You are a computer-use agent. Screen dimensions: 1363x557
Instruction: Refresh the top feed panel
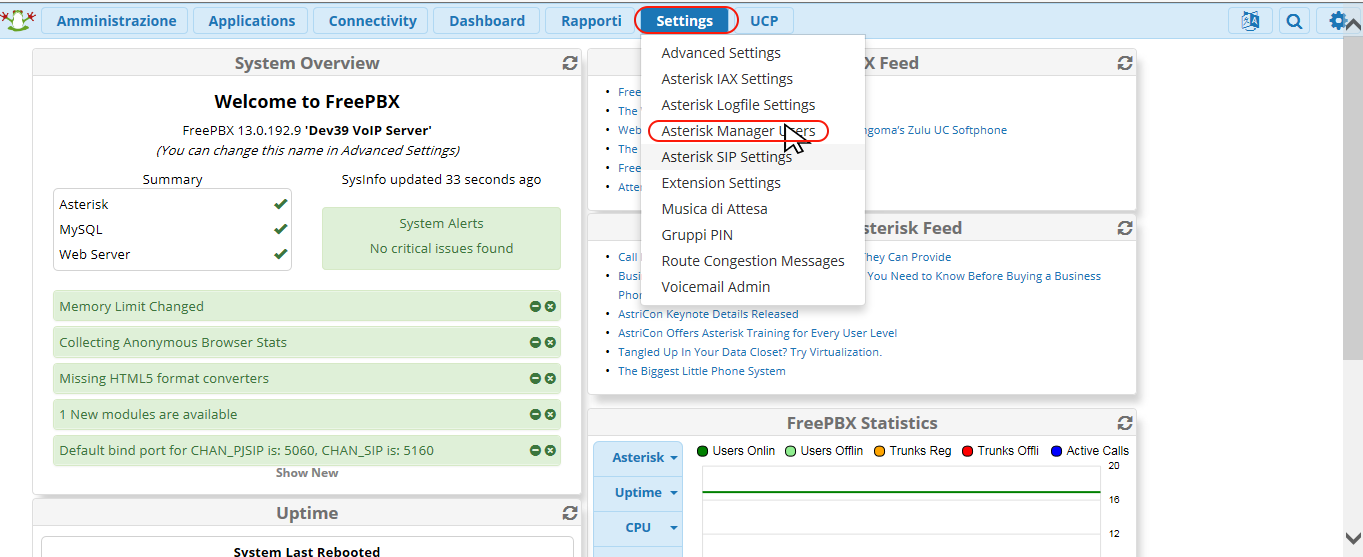click(1125, 63)
